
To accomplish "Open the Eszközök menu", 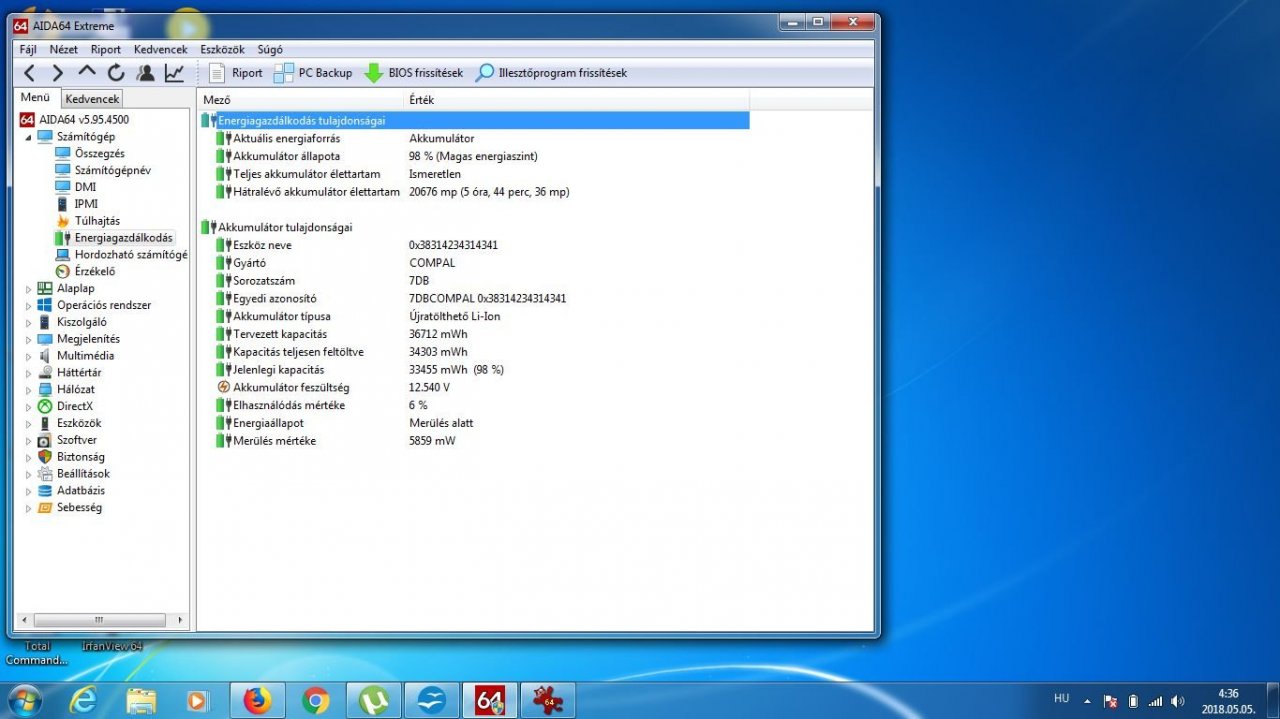I will 221,49.
